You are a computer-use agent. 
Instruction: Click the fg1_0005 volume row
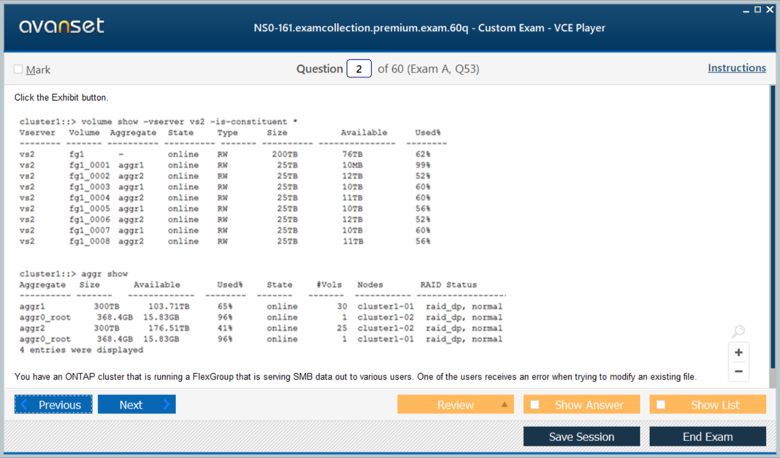point(225,209)
